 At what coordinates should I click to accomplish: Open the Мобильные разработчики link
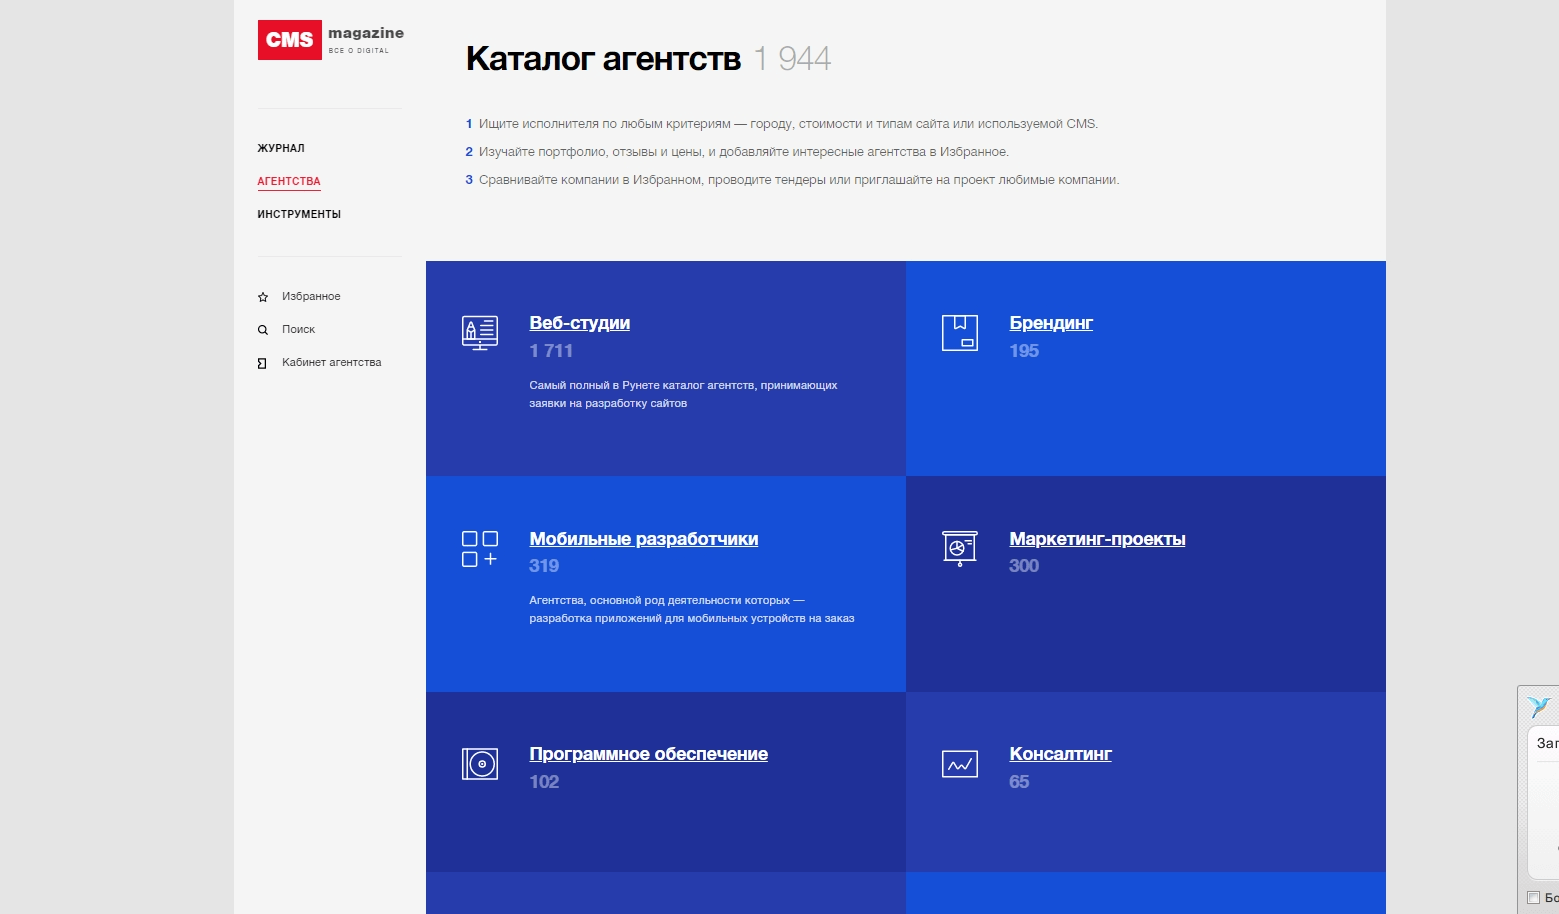[x=643, y=539]
